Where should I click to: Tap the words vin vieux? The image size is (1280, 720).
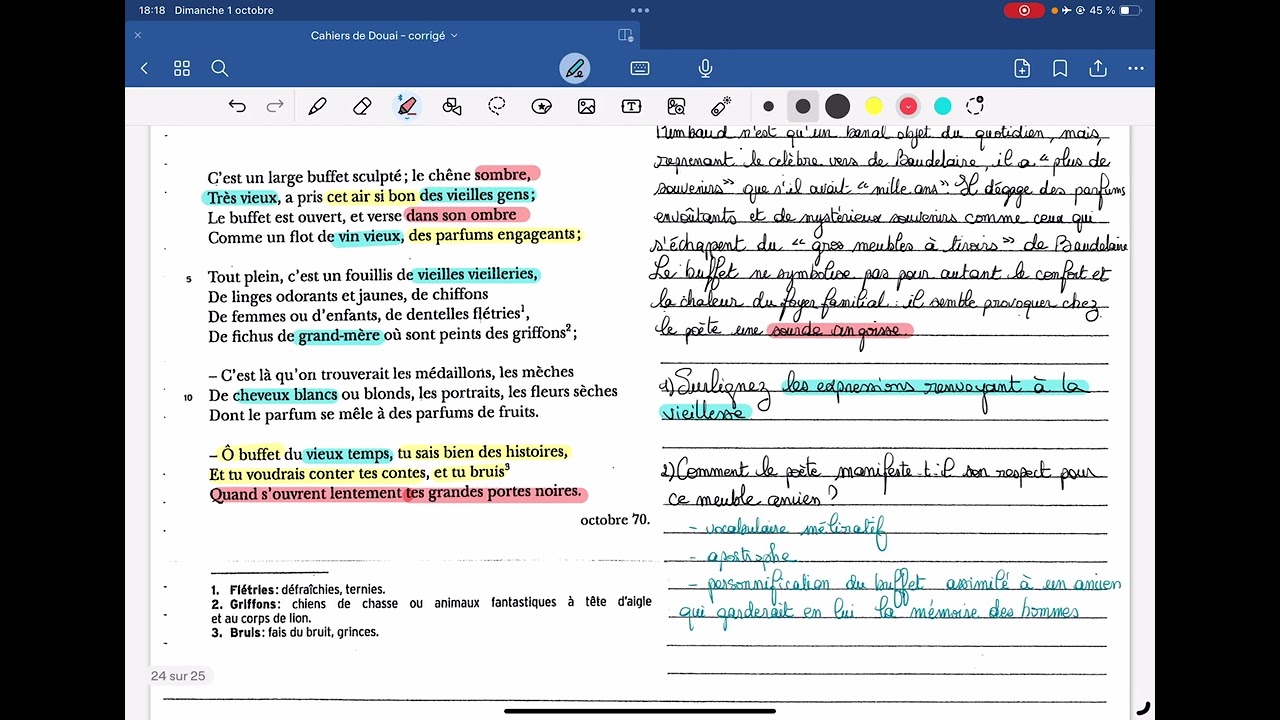click(x=369, y=237)
